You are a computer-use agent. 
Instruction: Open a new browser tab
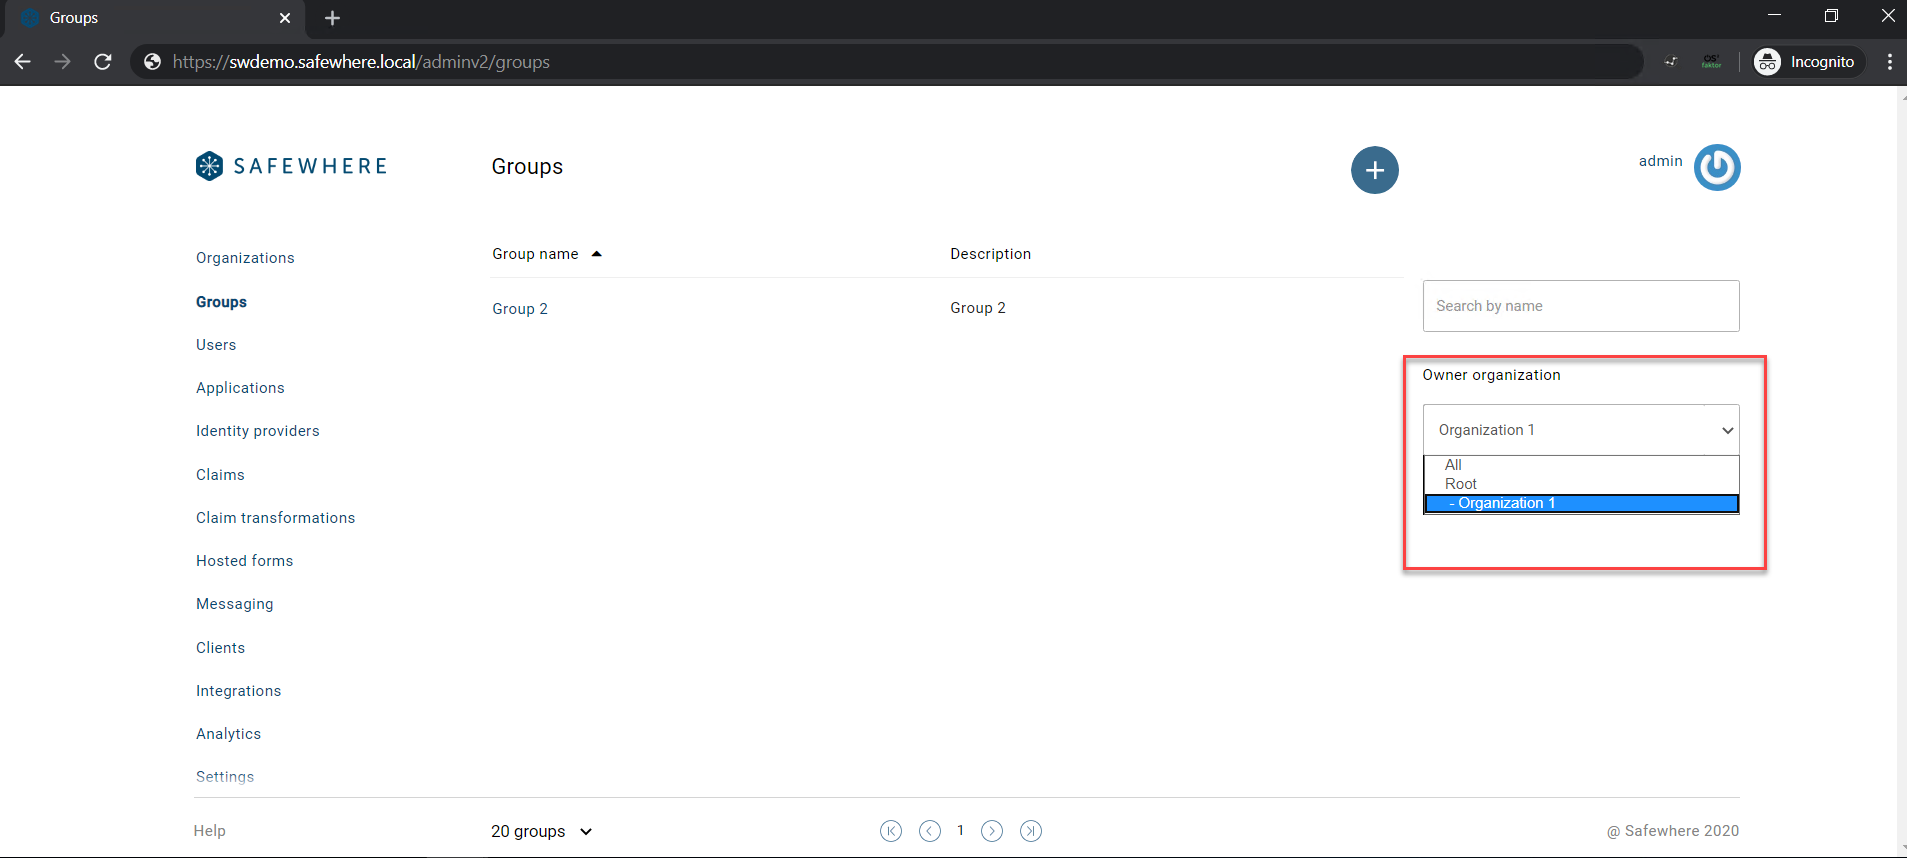coord(333,18)
